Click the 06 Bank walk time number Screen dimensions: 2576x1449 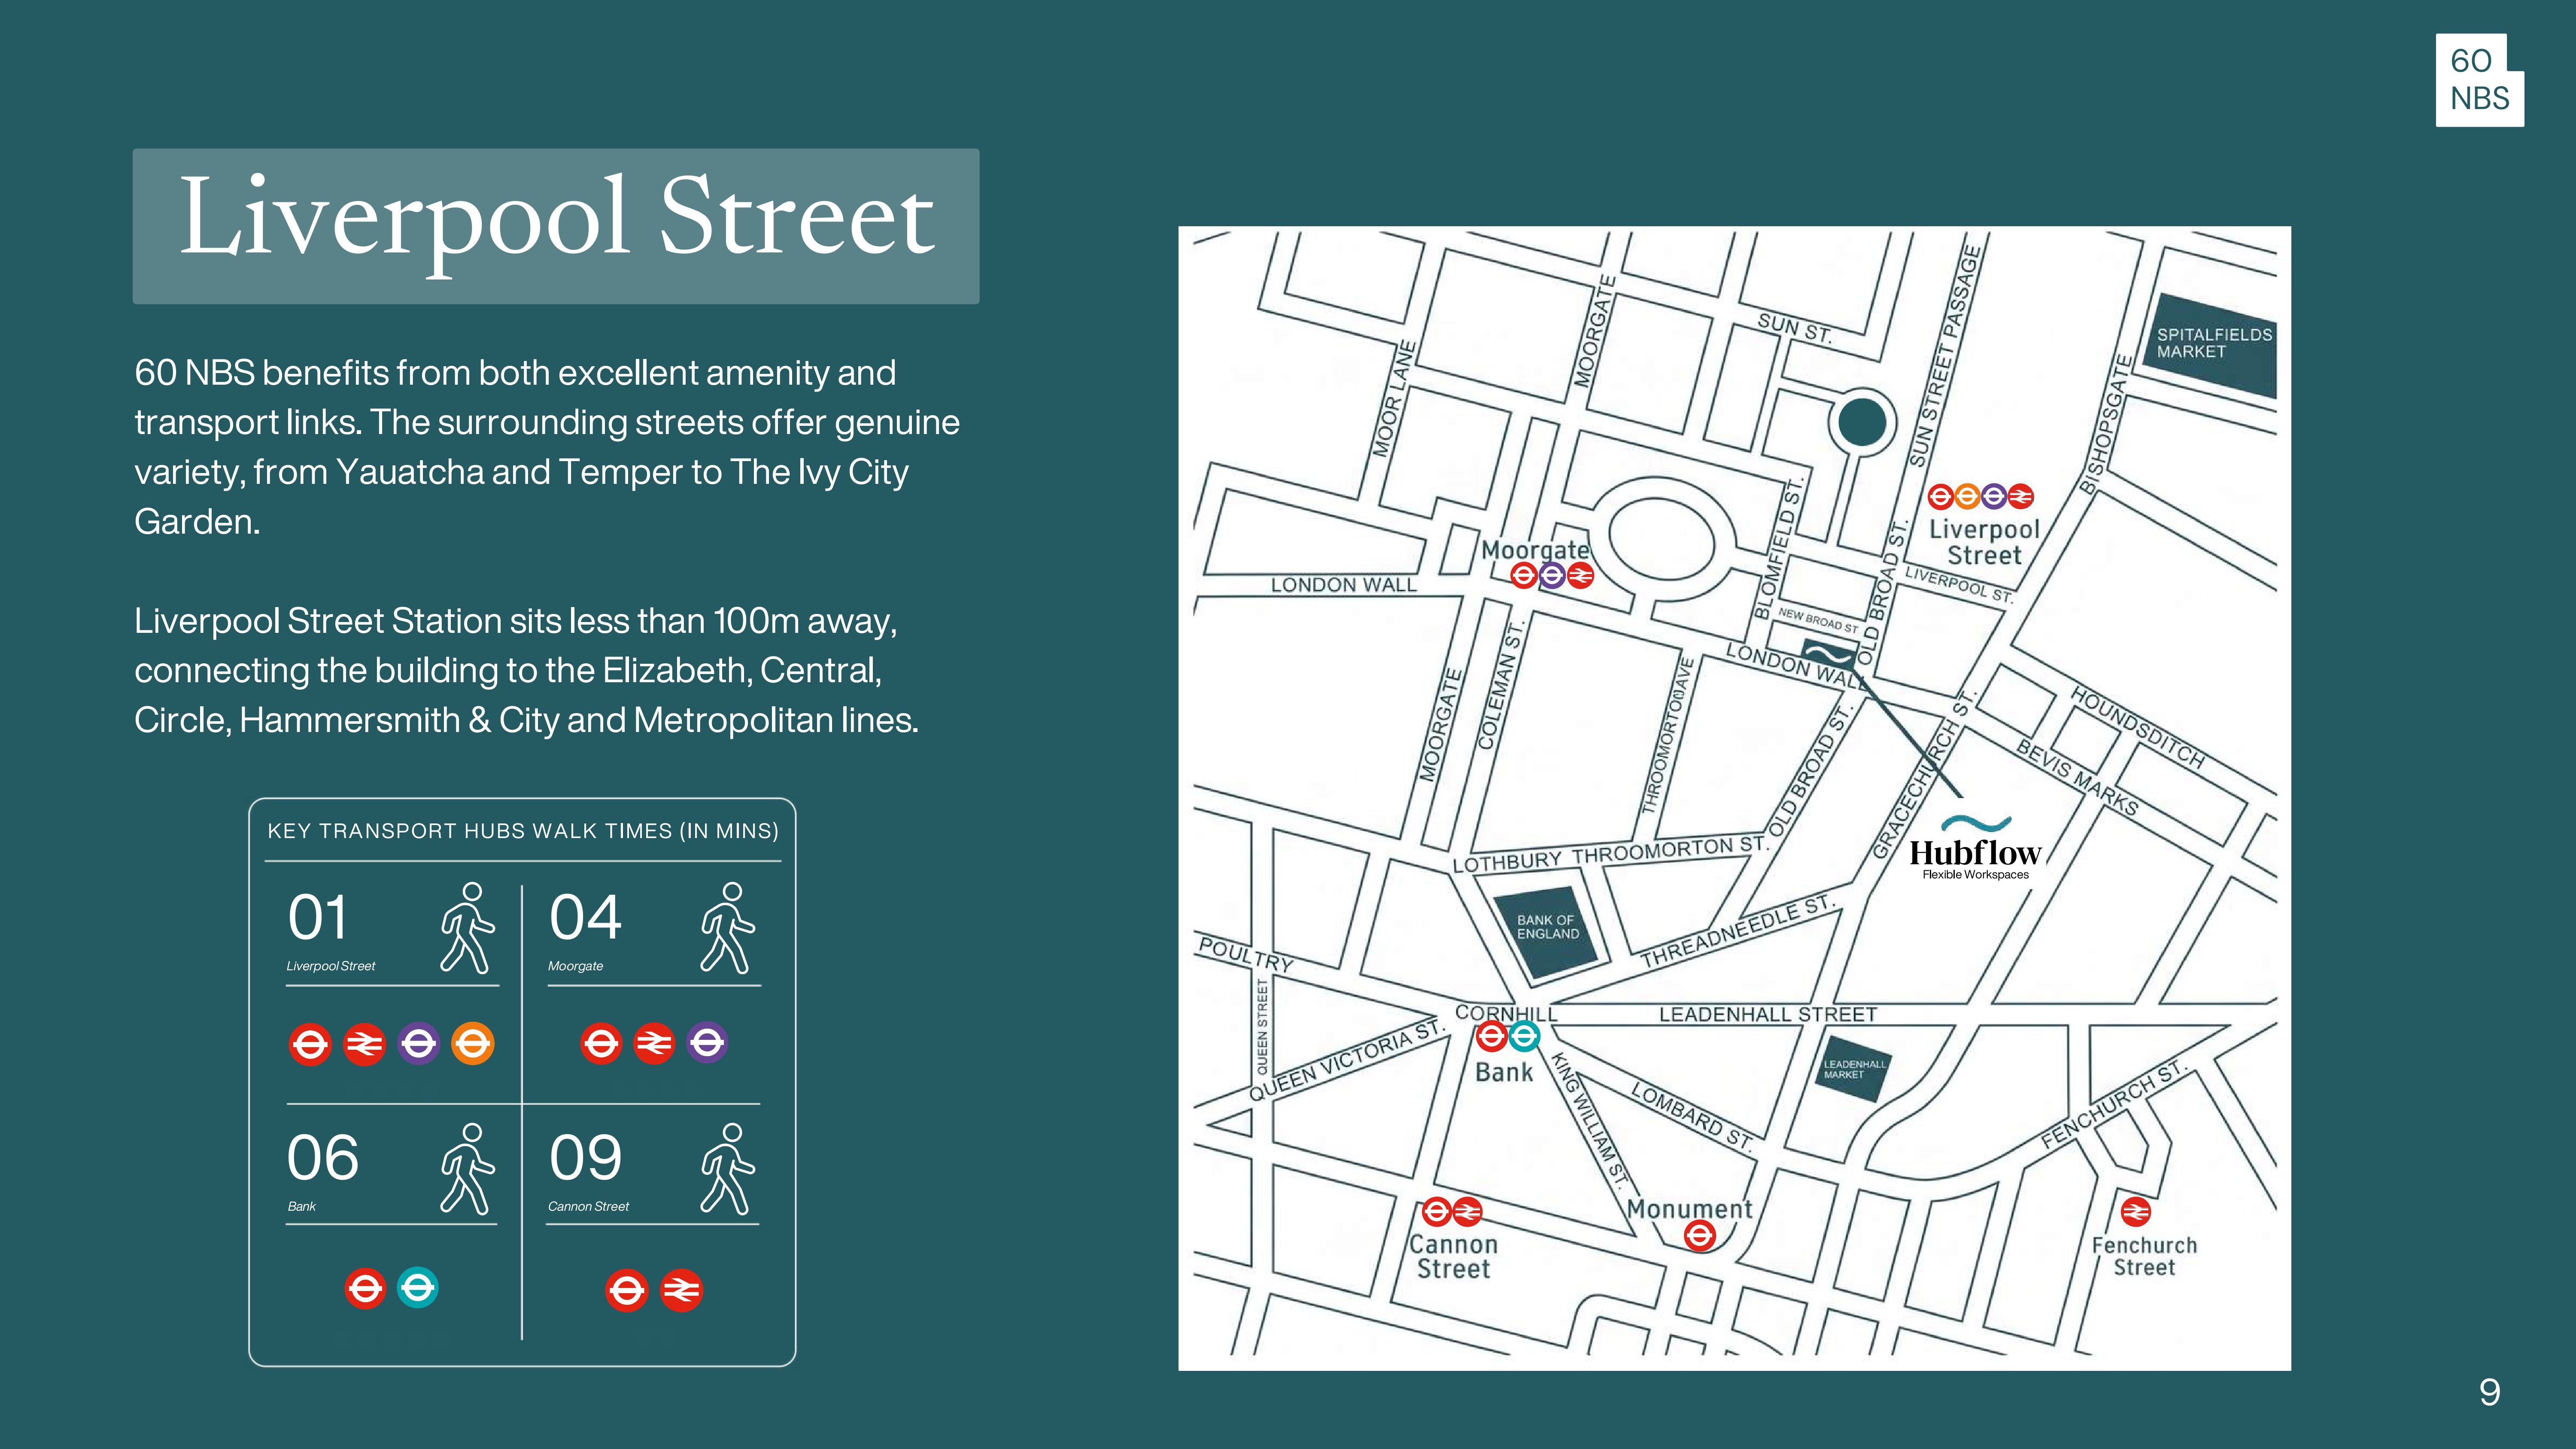[x=322, y=1158]
